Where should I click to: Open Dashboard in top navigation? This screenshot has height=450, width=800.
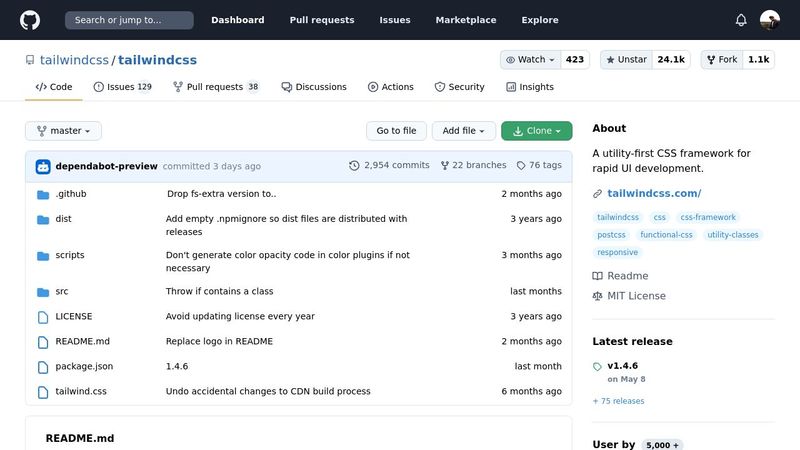[238, 20]
